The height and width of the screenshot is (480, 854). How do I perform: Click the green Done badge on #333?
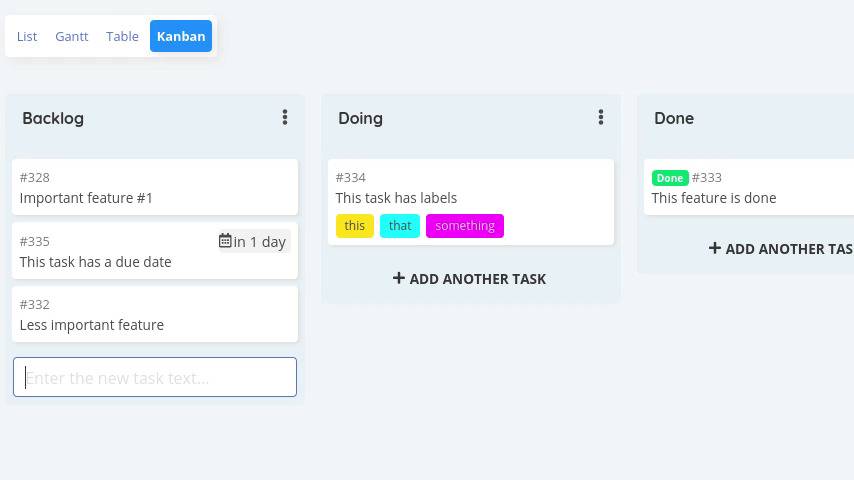coord(670,178)
